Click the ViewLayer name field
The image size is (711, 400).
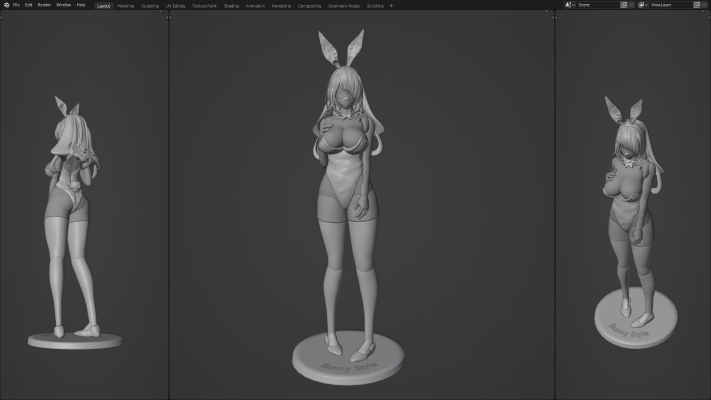tap(669, 5)
